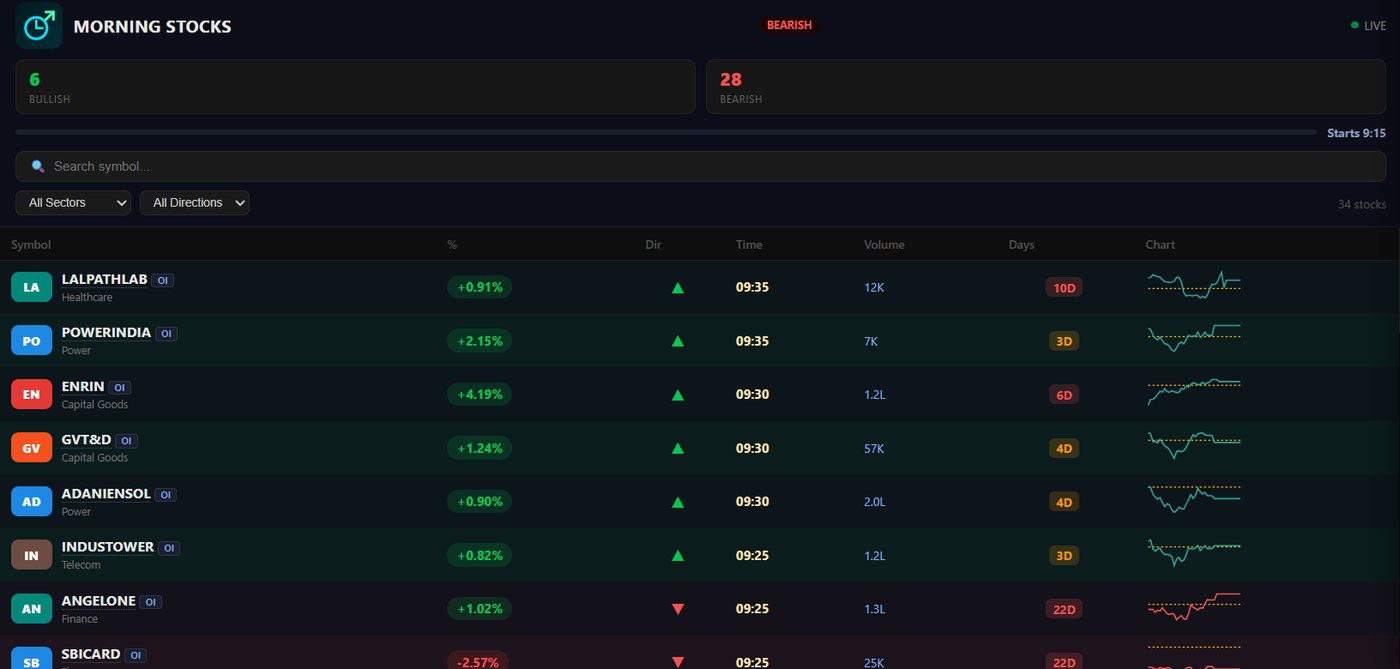Screen dimensions: 1400x669
Task: Click the 2.0L volume value
Action: pos(875,502)
